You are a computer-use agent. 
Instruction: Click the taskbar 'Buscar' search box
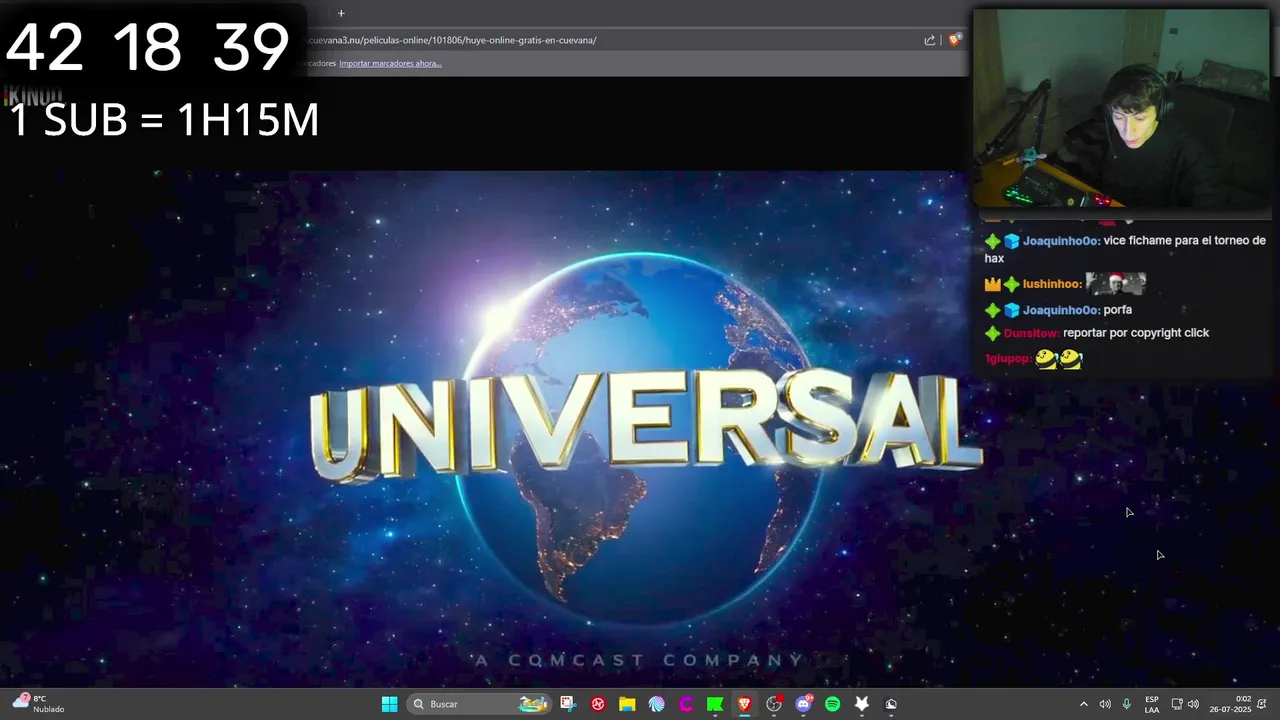click(480, 704)
